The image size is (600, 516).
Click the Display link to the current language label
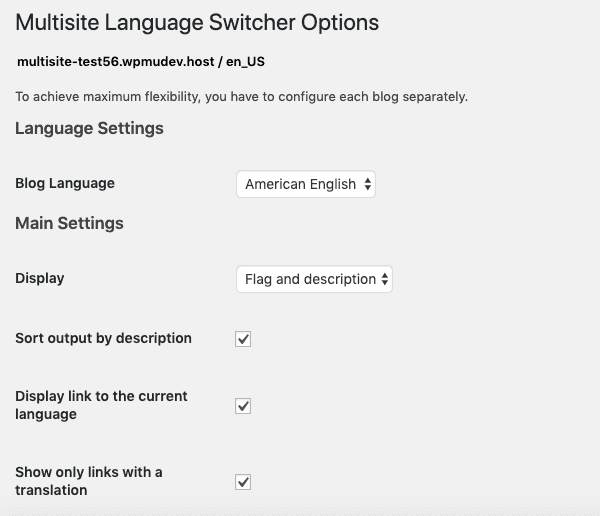pos(101,405)
